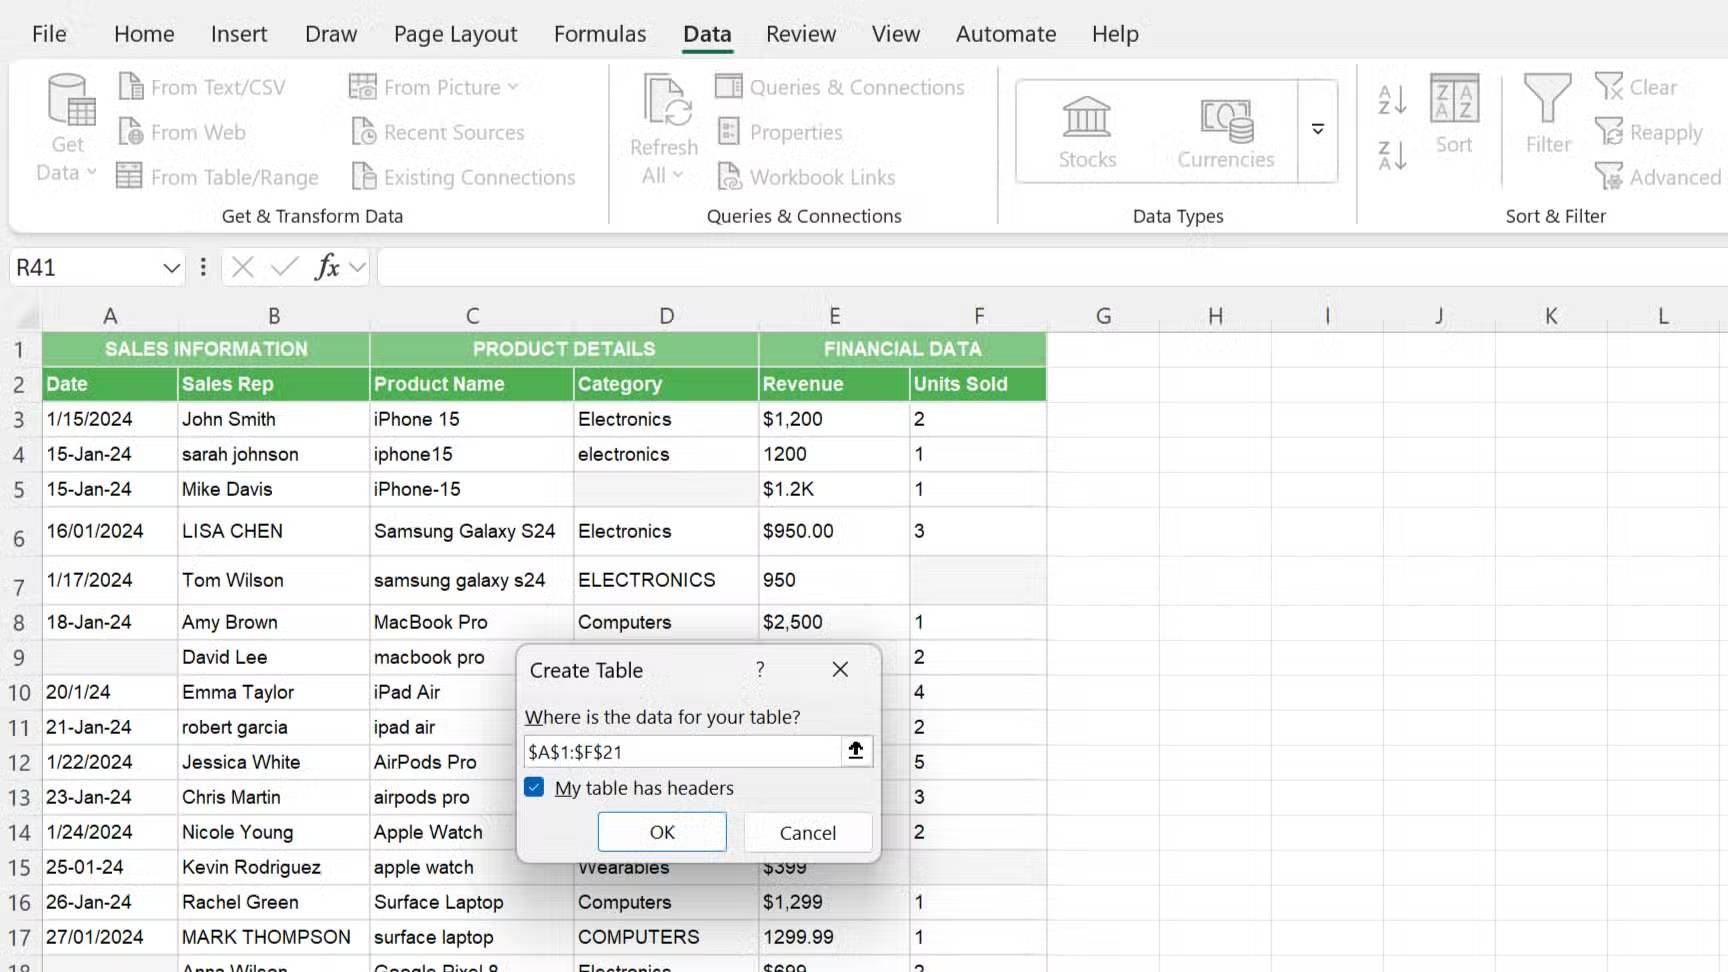Toggle the Filter funnel icon
This screenshot has width=1728, height=972.
tap(1547, 115)
